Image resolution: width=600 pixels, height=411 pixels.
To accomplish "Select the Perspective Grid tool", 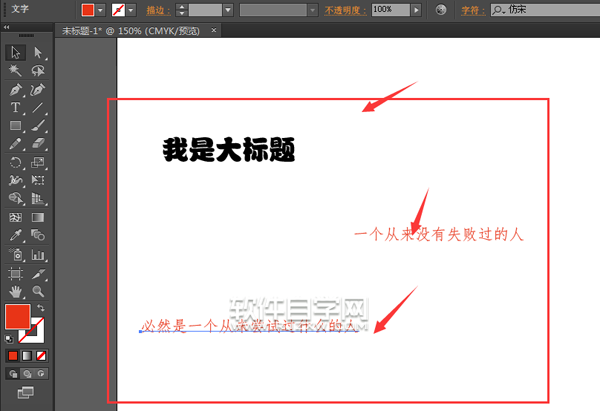I will pos(38,198).
